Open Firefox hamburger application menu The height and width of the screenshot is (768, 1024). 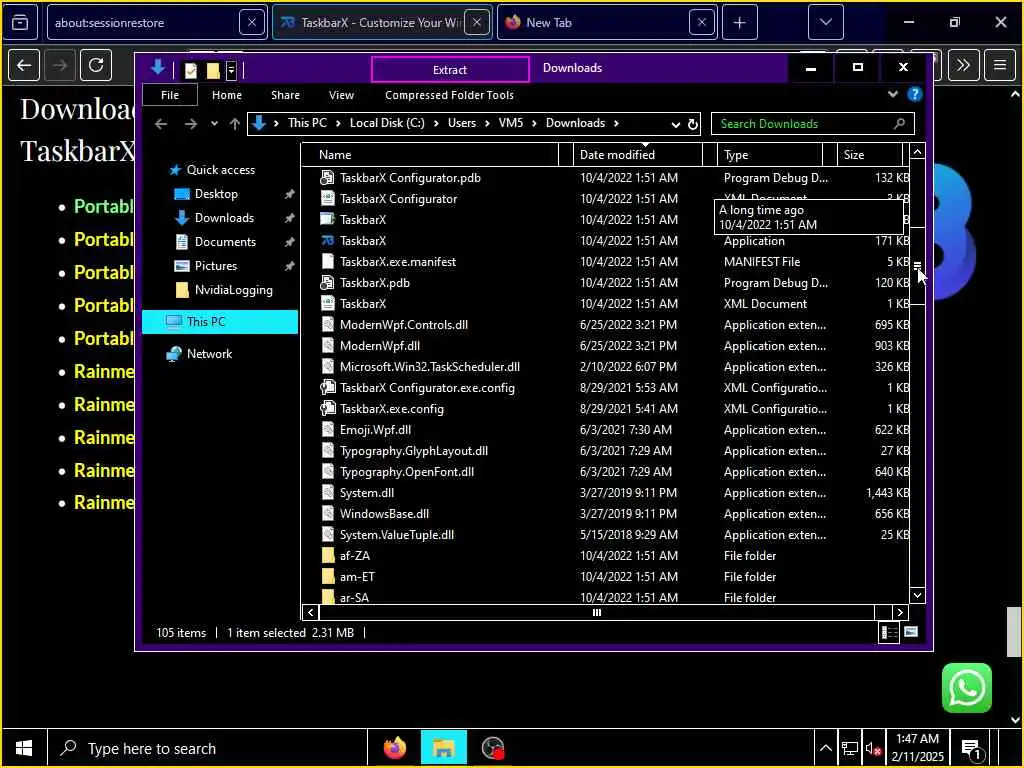click(x=999, y=65)
